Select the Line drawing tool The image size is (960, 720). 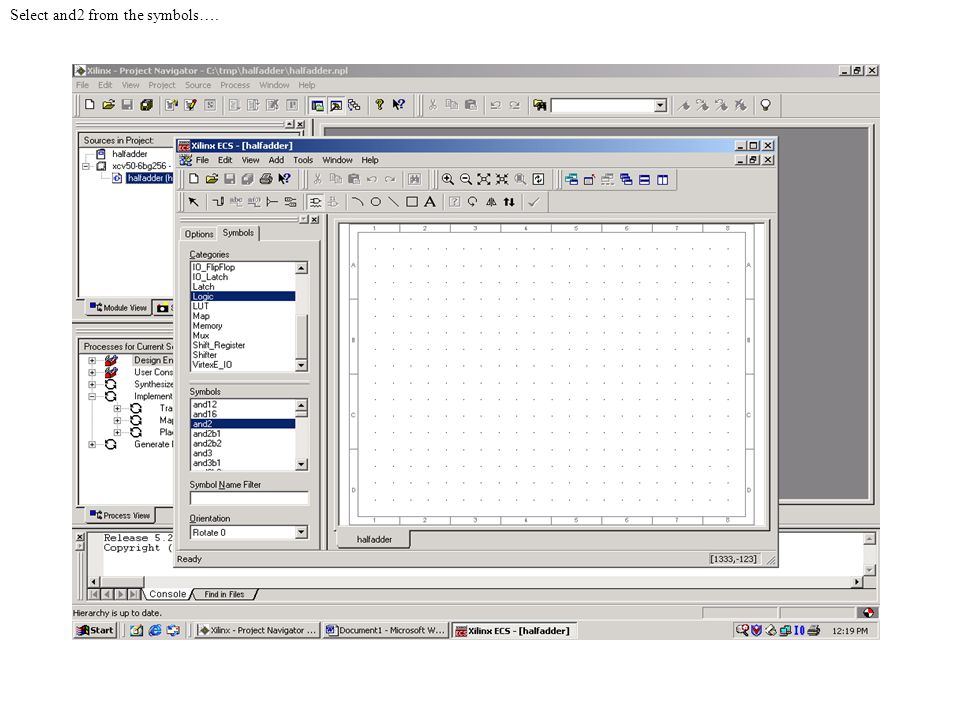point(394,201)
